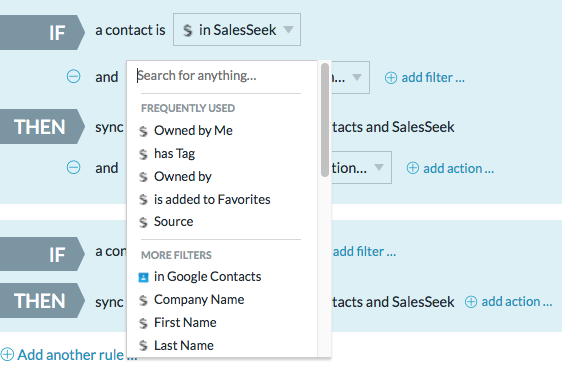This screenshot has height=367, width=562.
Task: Choose 'Company Name' under More Filters
Action: point(199,300)
